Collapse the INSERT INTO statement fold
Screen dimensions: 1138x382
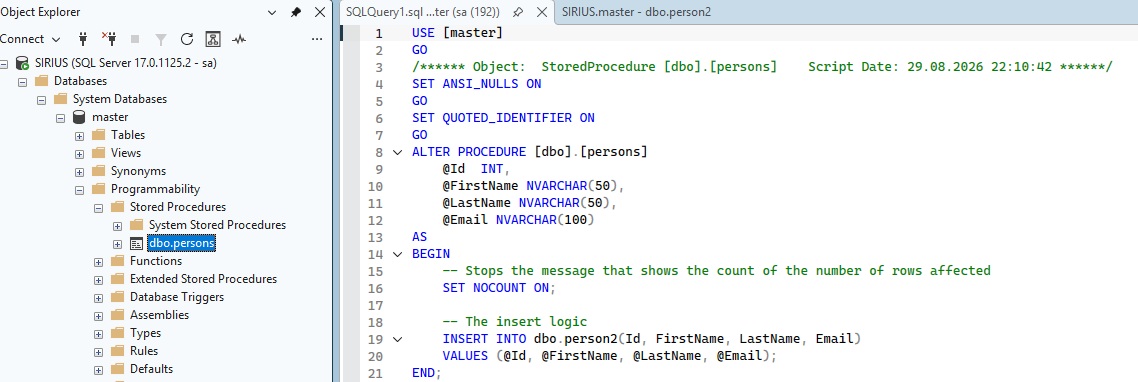click(397, 338)
